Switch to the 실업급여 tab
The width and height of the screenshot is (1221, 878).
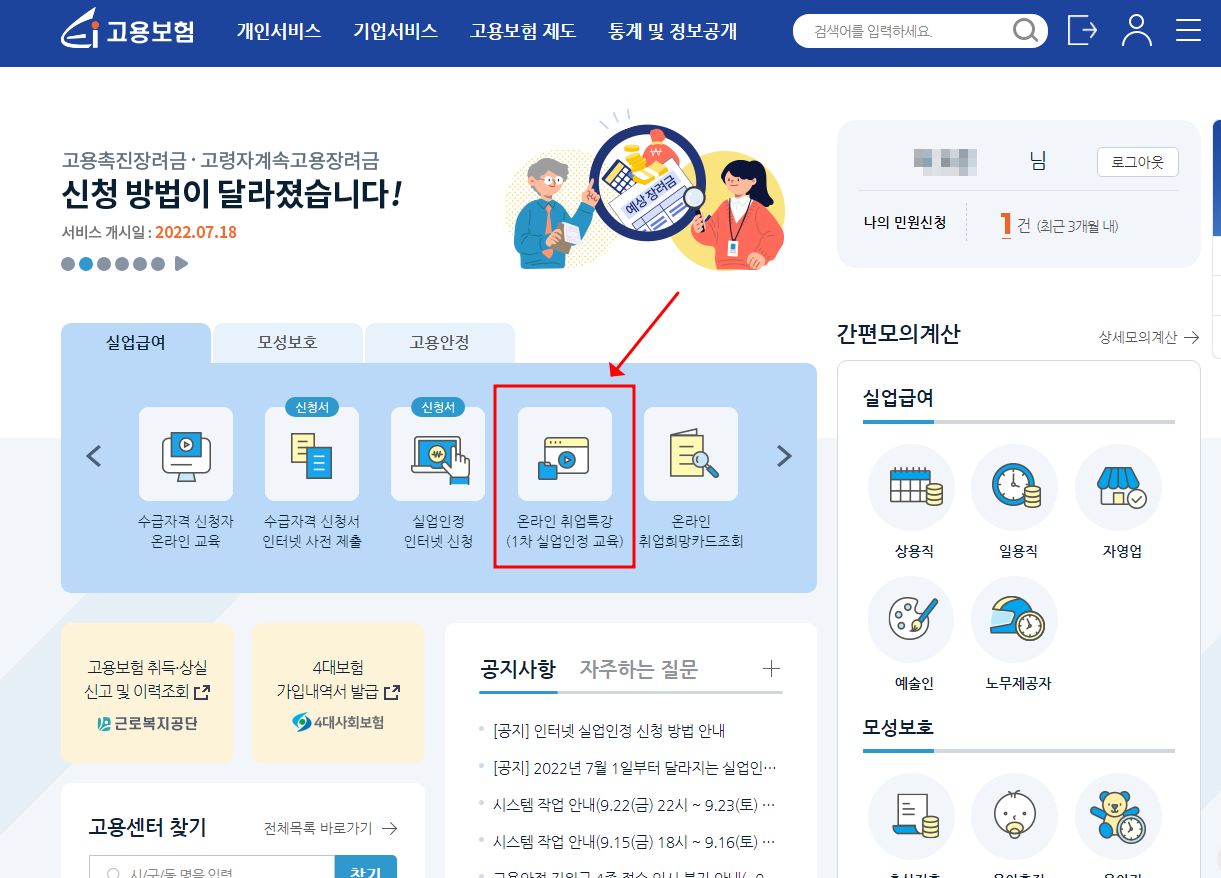(x=136, y=343)
